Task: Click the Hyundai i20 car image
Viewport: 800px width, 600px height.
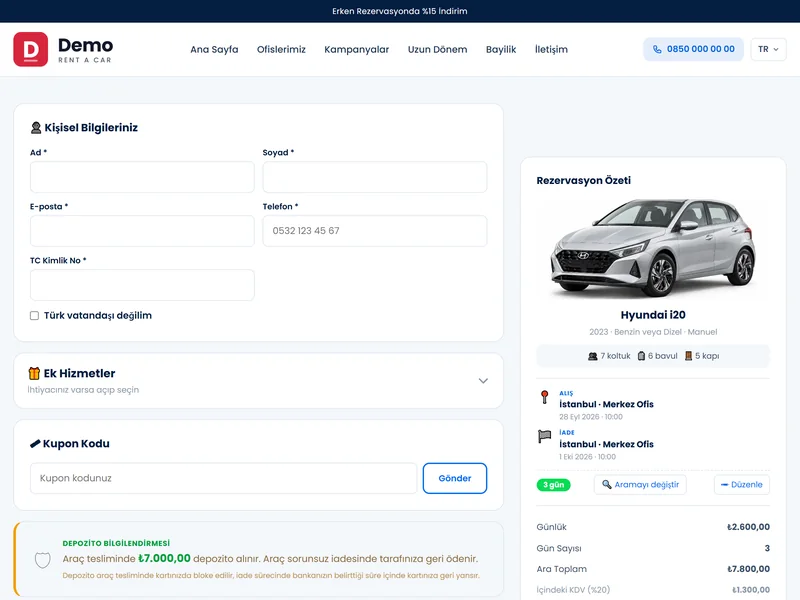Action: (653, 247)
